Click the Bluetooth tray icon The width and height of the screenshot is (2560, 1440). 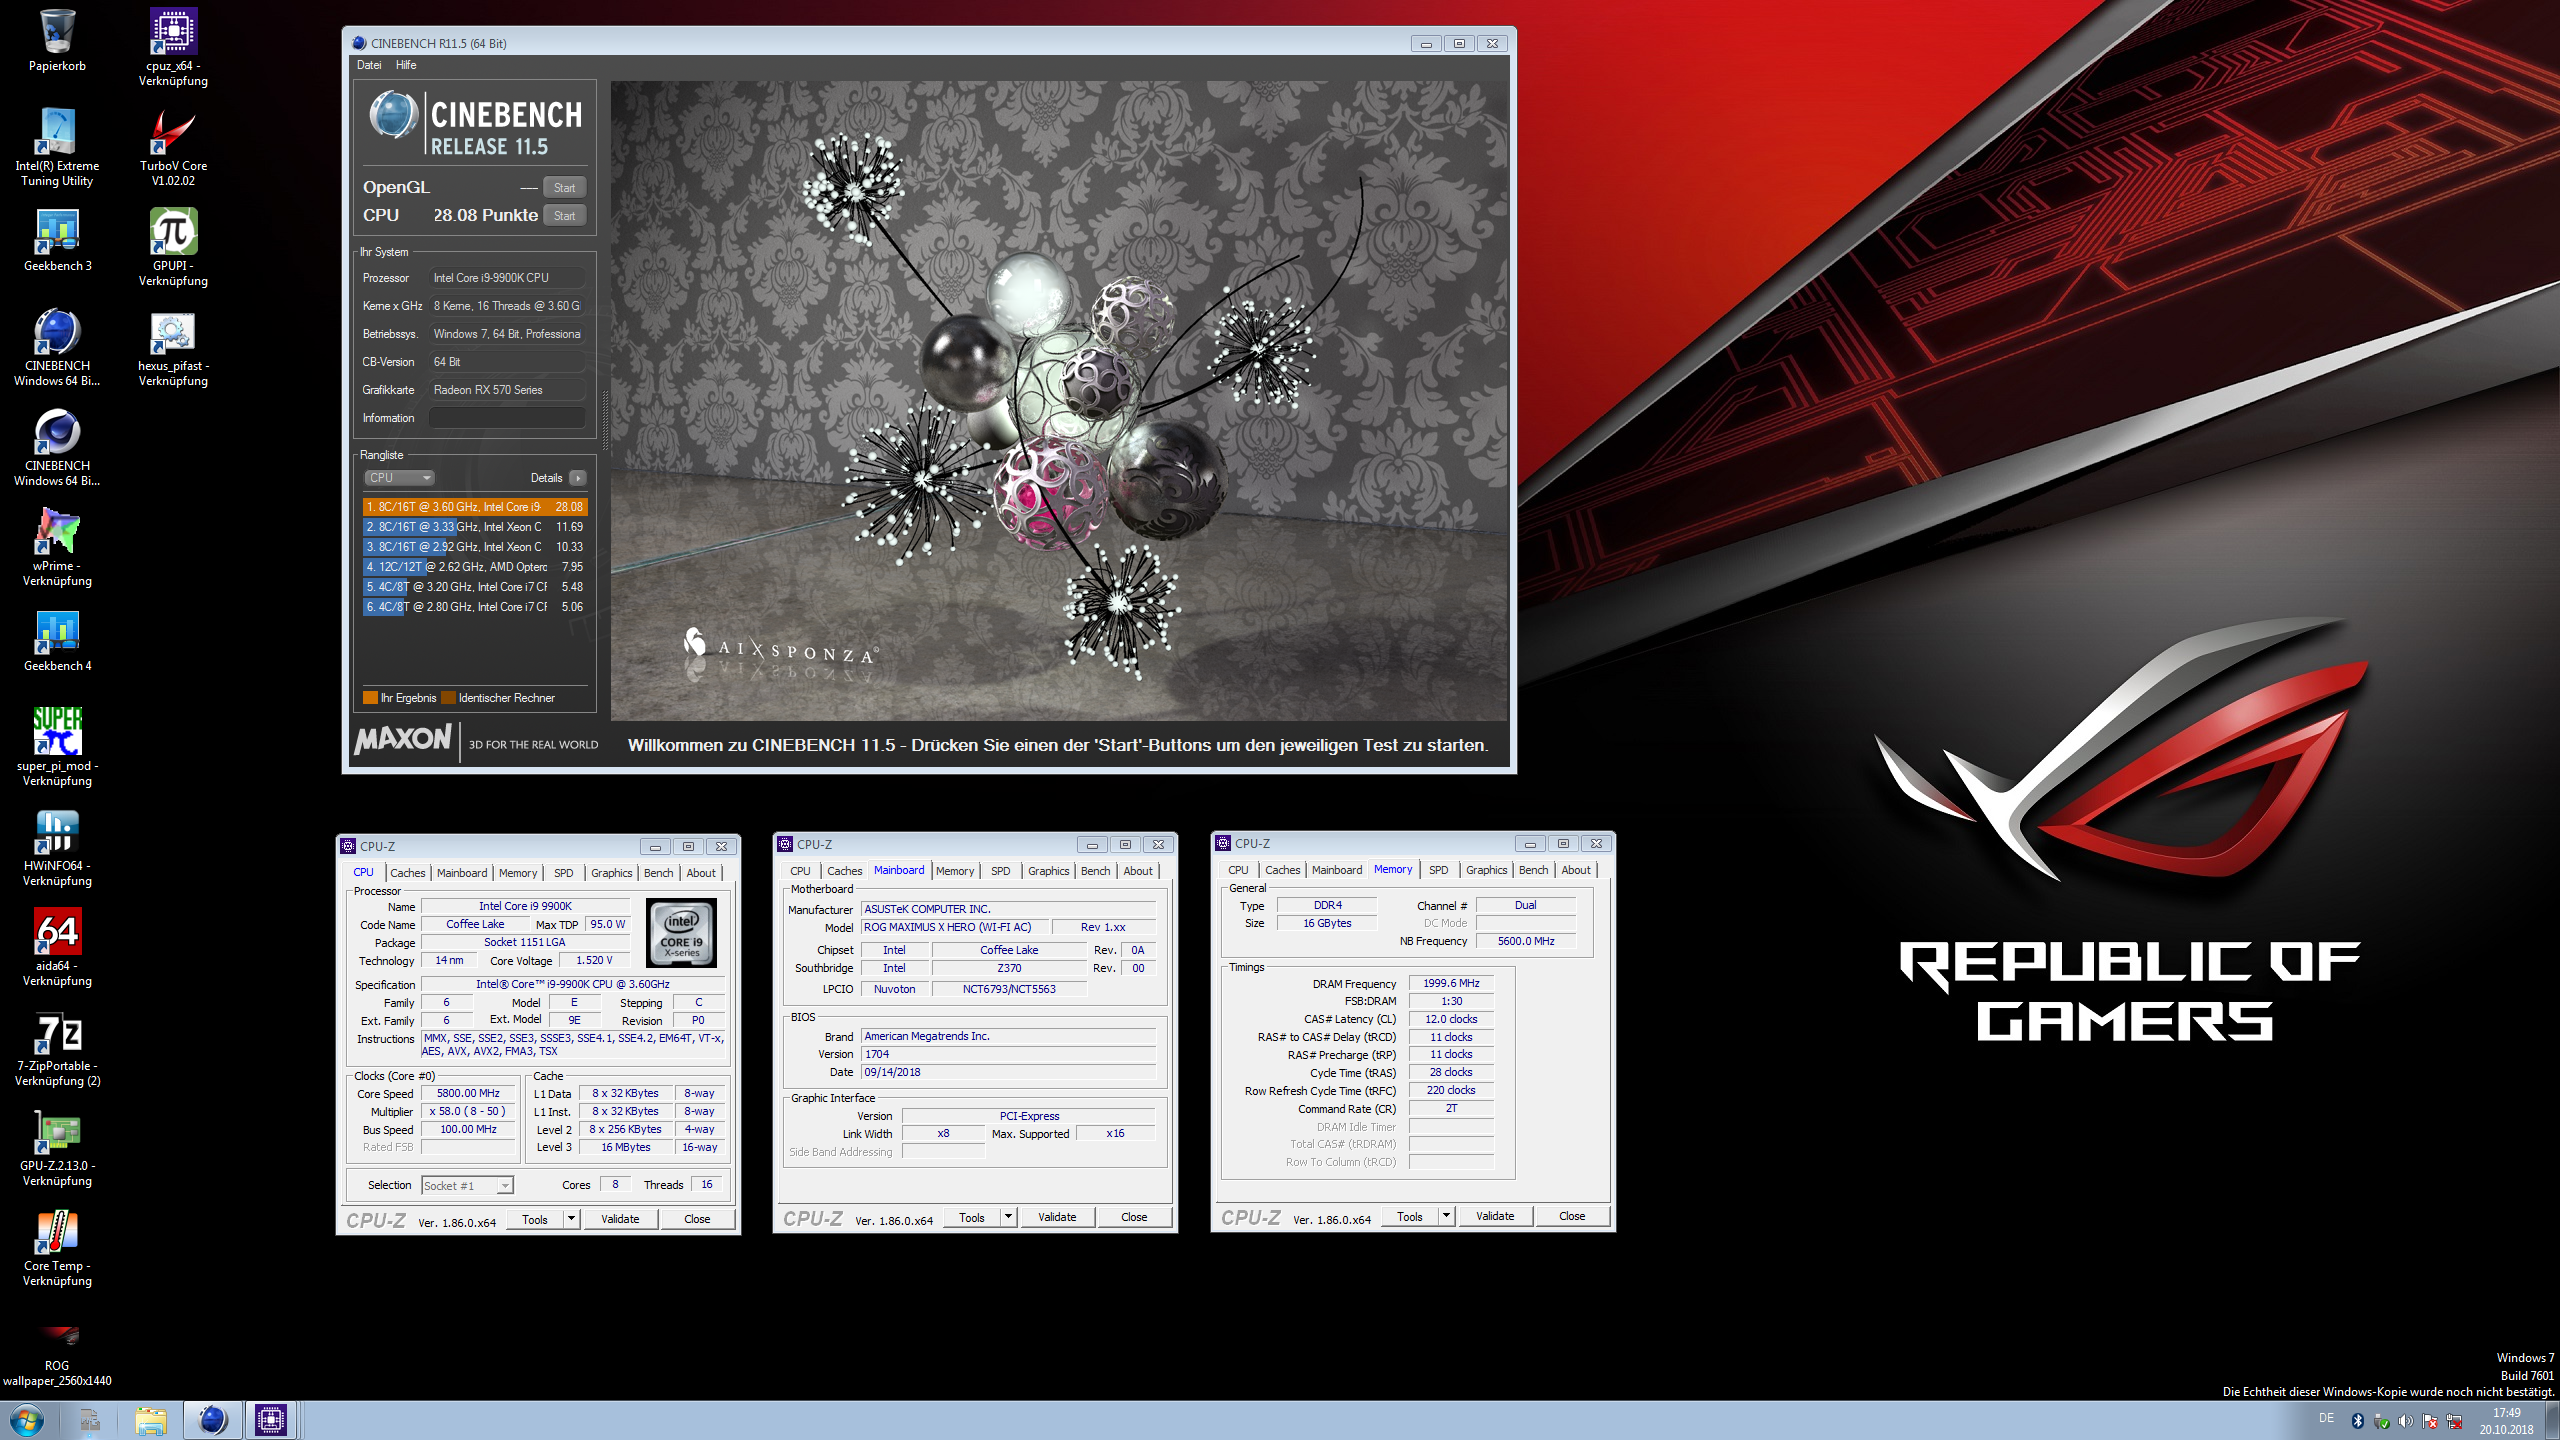[x=2357, y=1421]
